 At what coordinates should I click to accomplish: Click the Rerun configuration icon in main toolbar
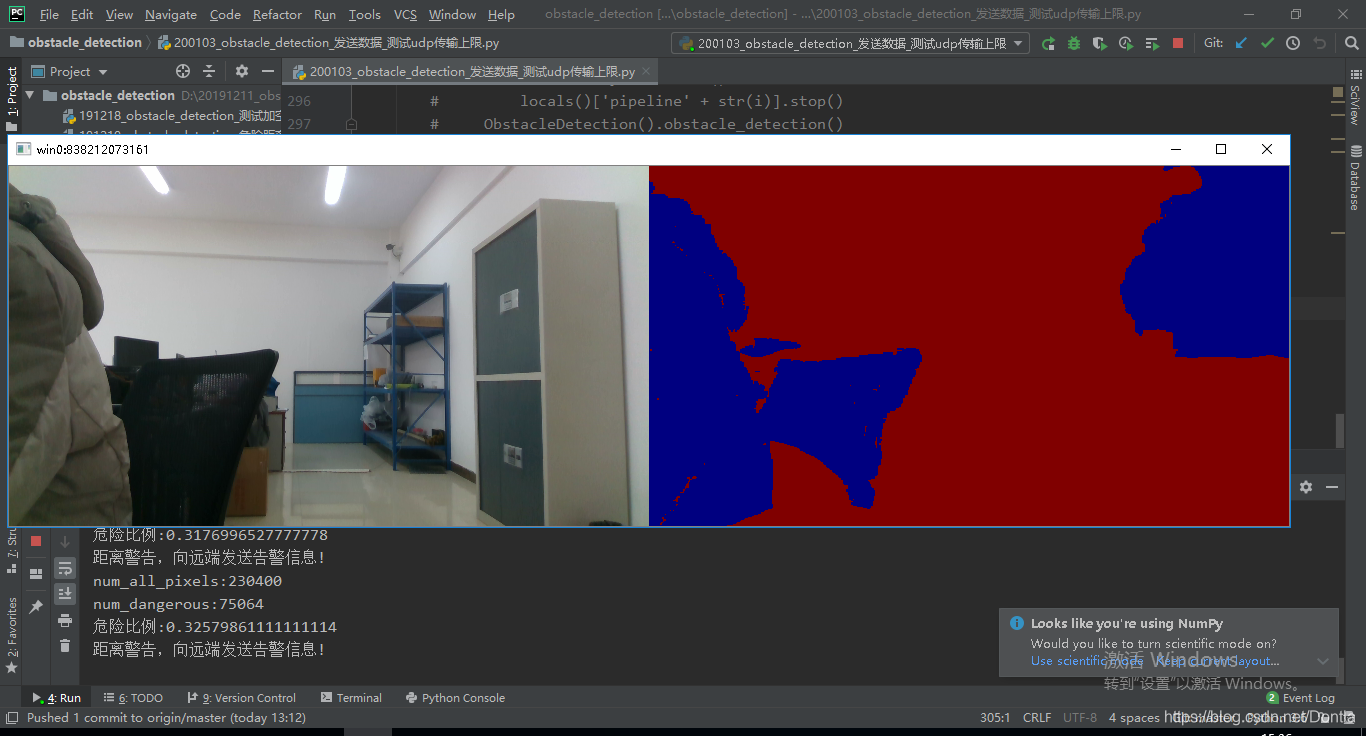pyautogui.click(x=1048, y=43)
